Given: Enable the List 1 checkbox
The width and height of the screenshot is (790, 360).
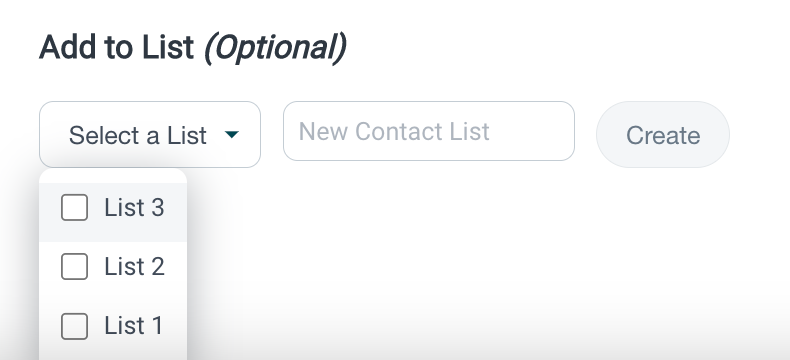Looking at the screenshot, I should [x=75, y=326].
